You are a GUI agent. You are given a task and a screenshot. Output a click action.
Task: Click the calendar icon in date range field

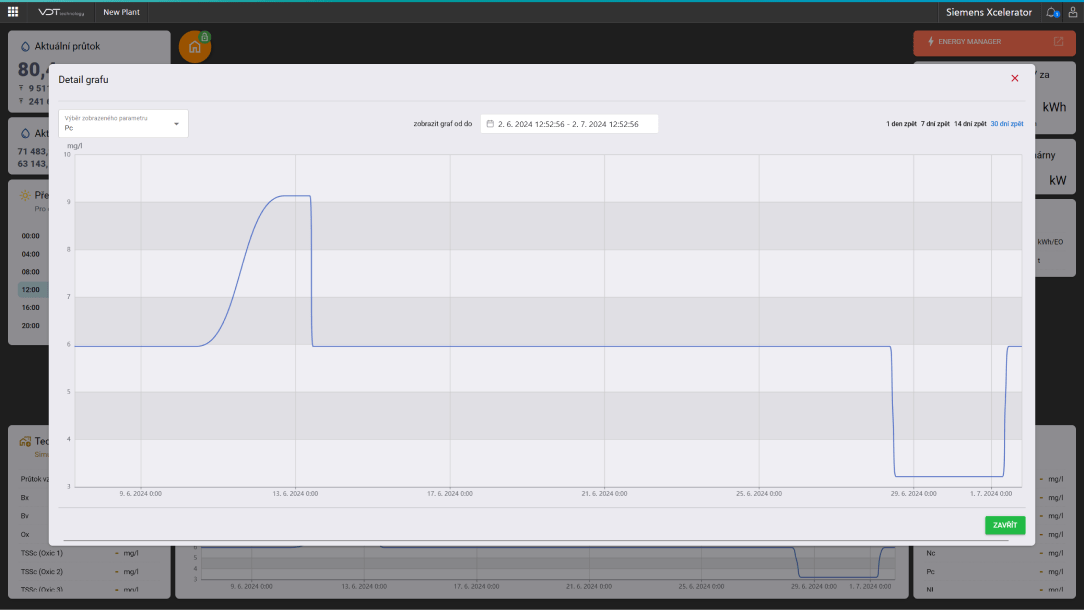click(x=490, y=124)
